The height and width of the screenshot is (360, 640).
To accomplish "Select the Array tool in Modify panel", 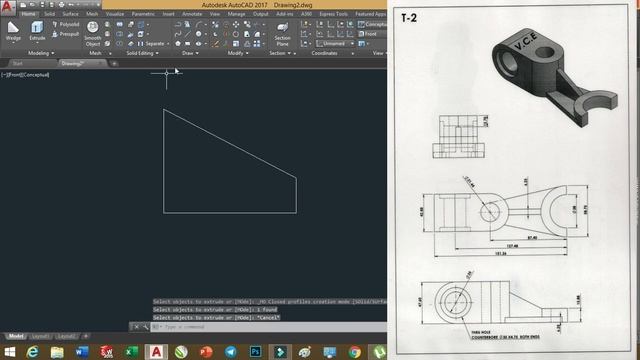I will pyautogui.click(x=257, y=44).
